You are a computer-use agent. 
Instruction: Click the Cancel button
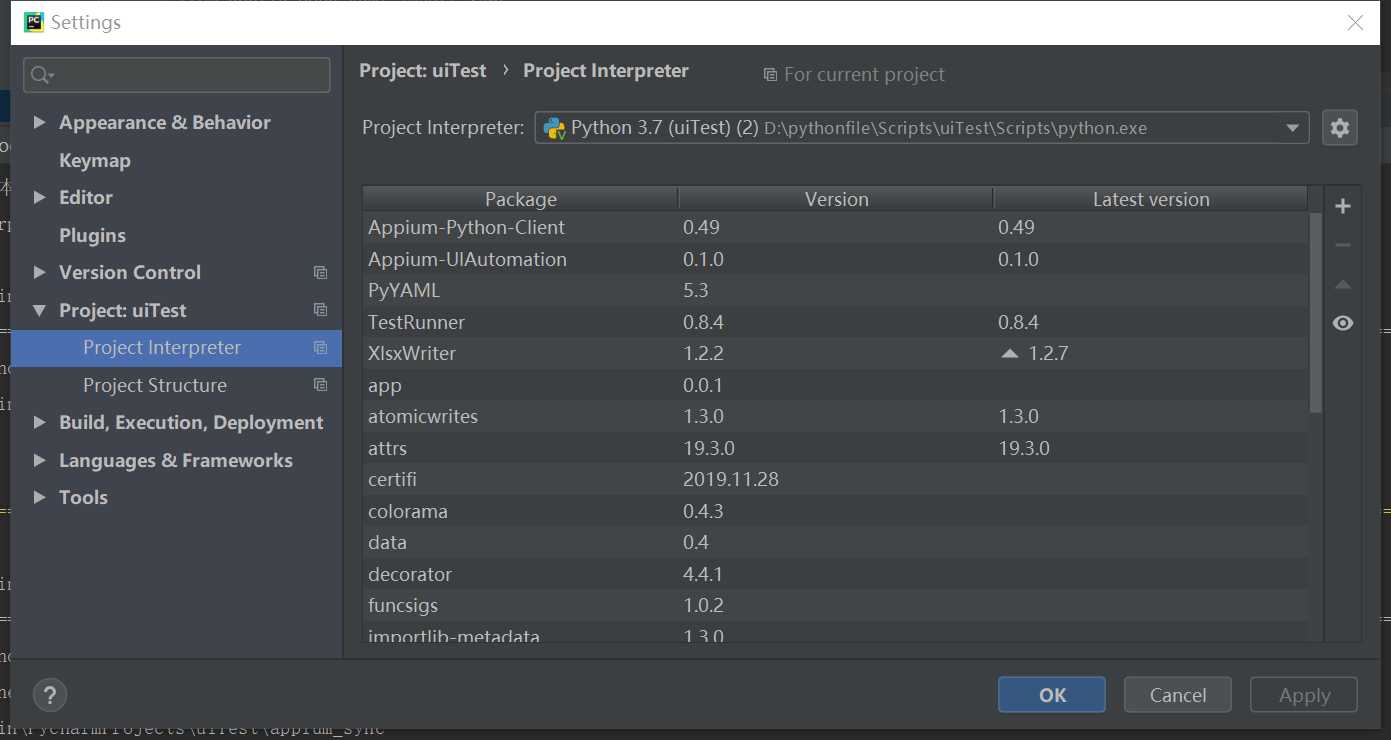[x=1178, y=695]
